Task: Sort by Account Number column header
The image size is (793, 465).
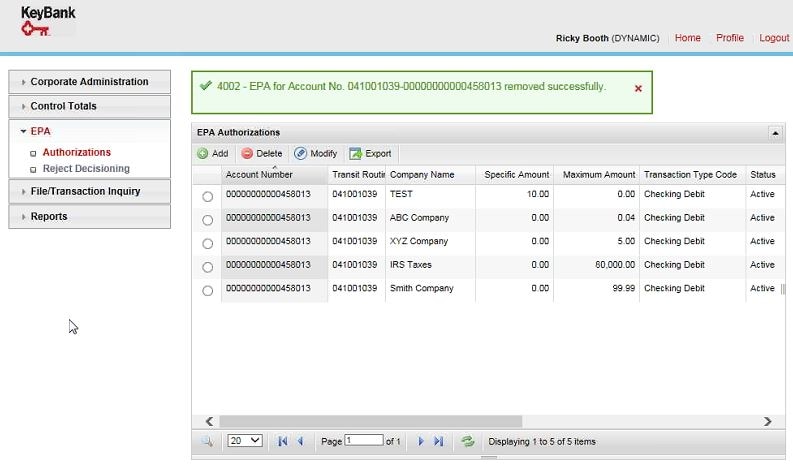Action: tap(275, 175)
